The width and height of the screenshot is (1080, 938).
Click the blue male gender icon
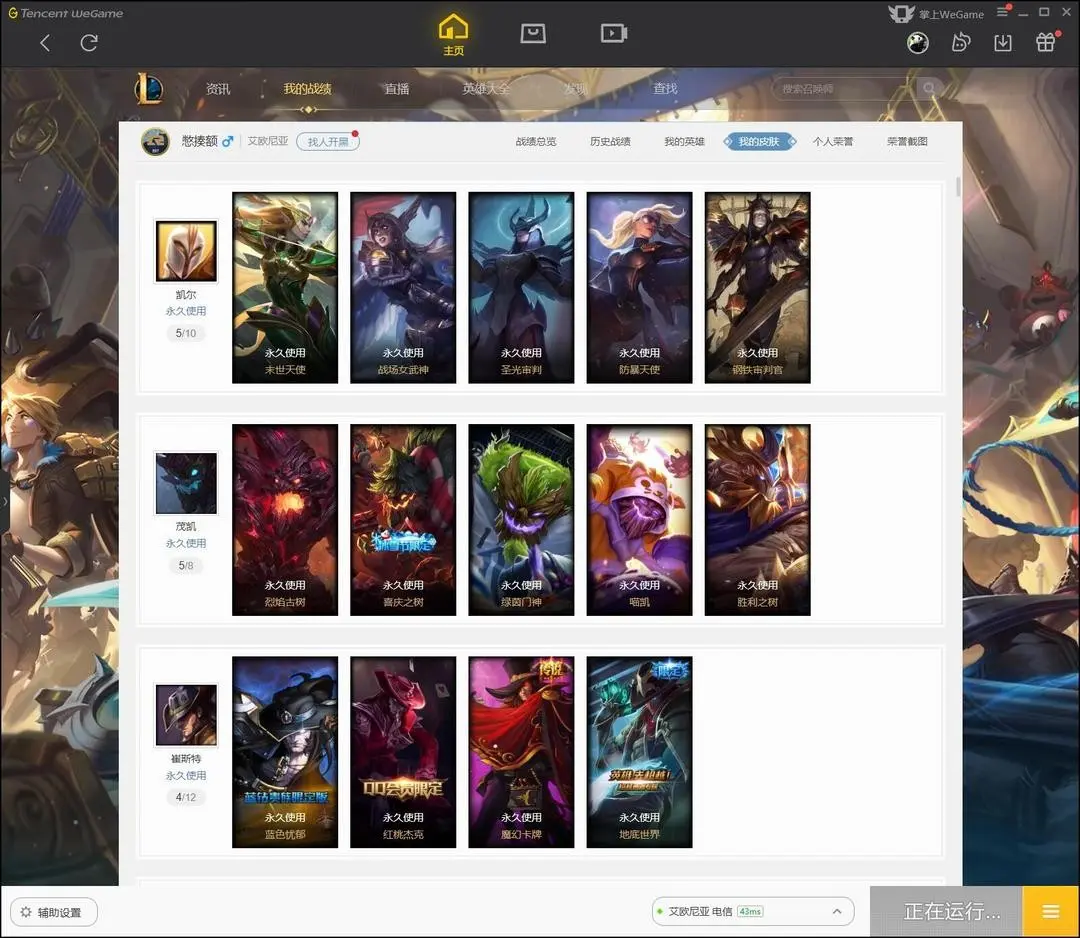(227, 141)
